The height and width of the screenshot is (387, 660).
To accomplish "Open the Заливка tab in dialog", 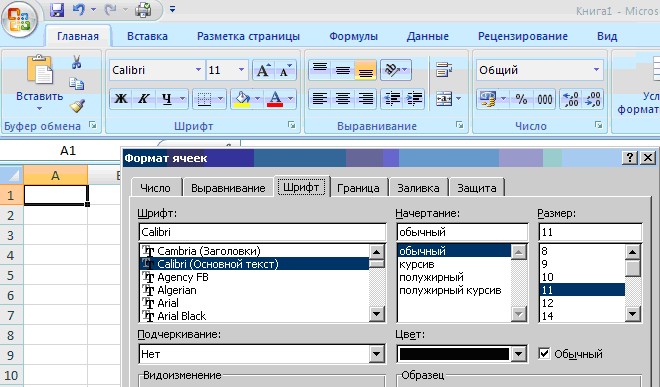I will coord(418,188).
